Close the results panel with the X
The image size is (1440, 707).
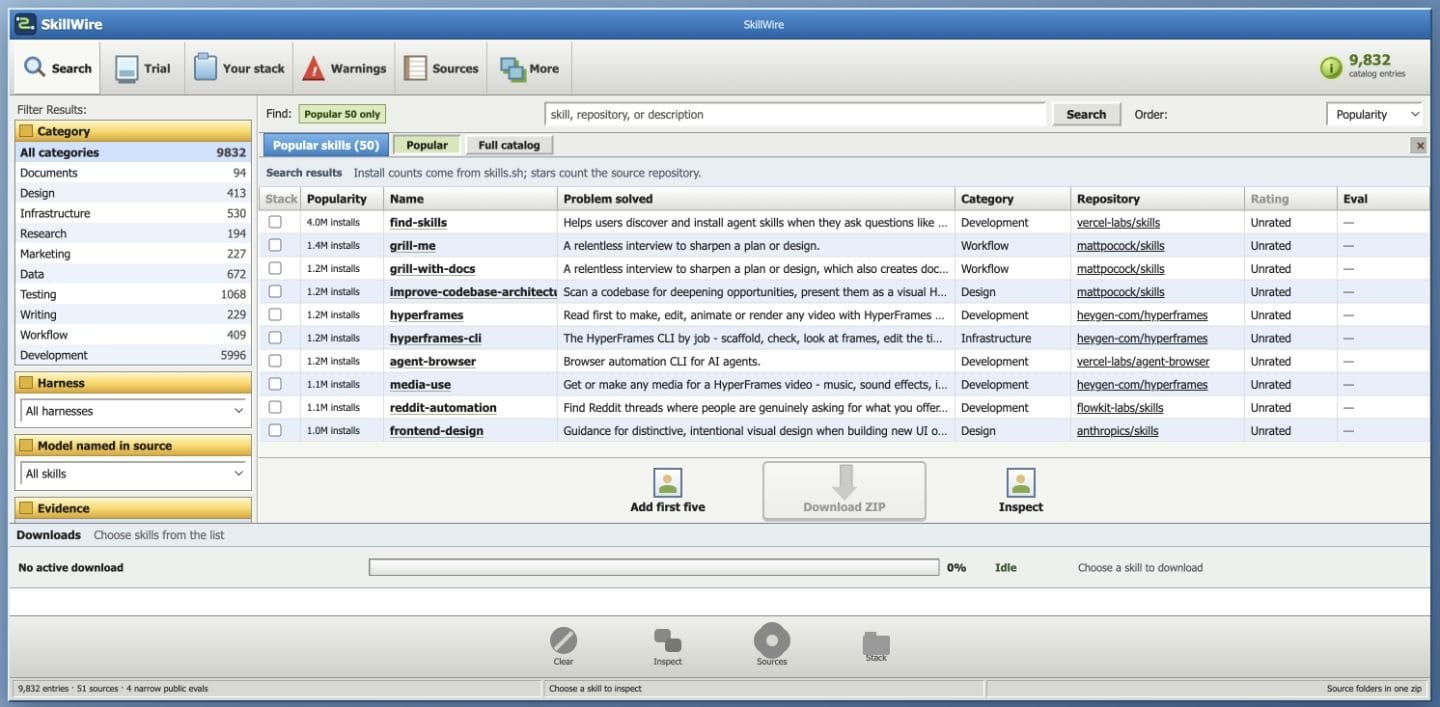pyautogui.click(x=1418, y=145)
